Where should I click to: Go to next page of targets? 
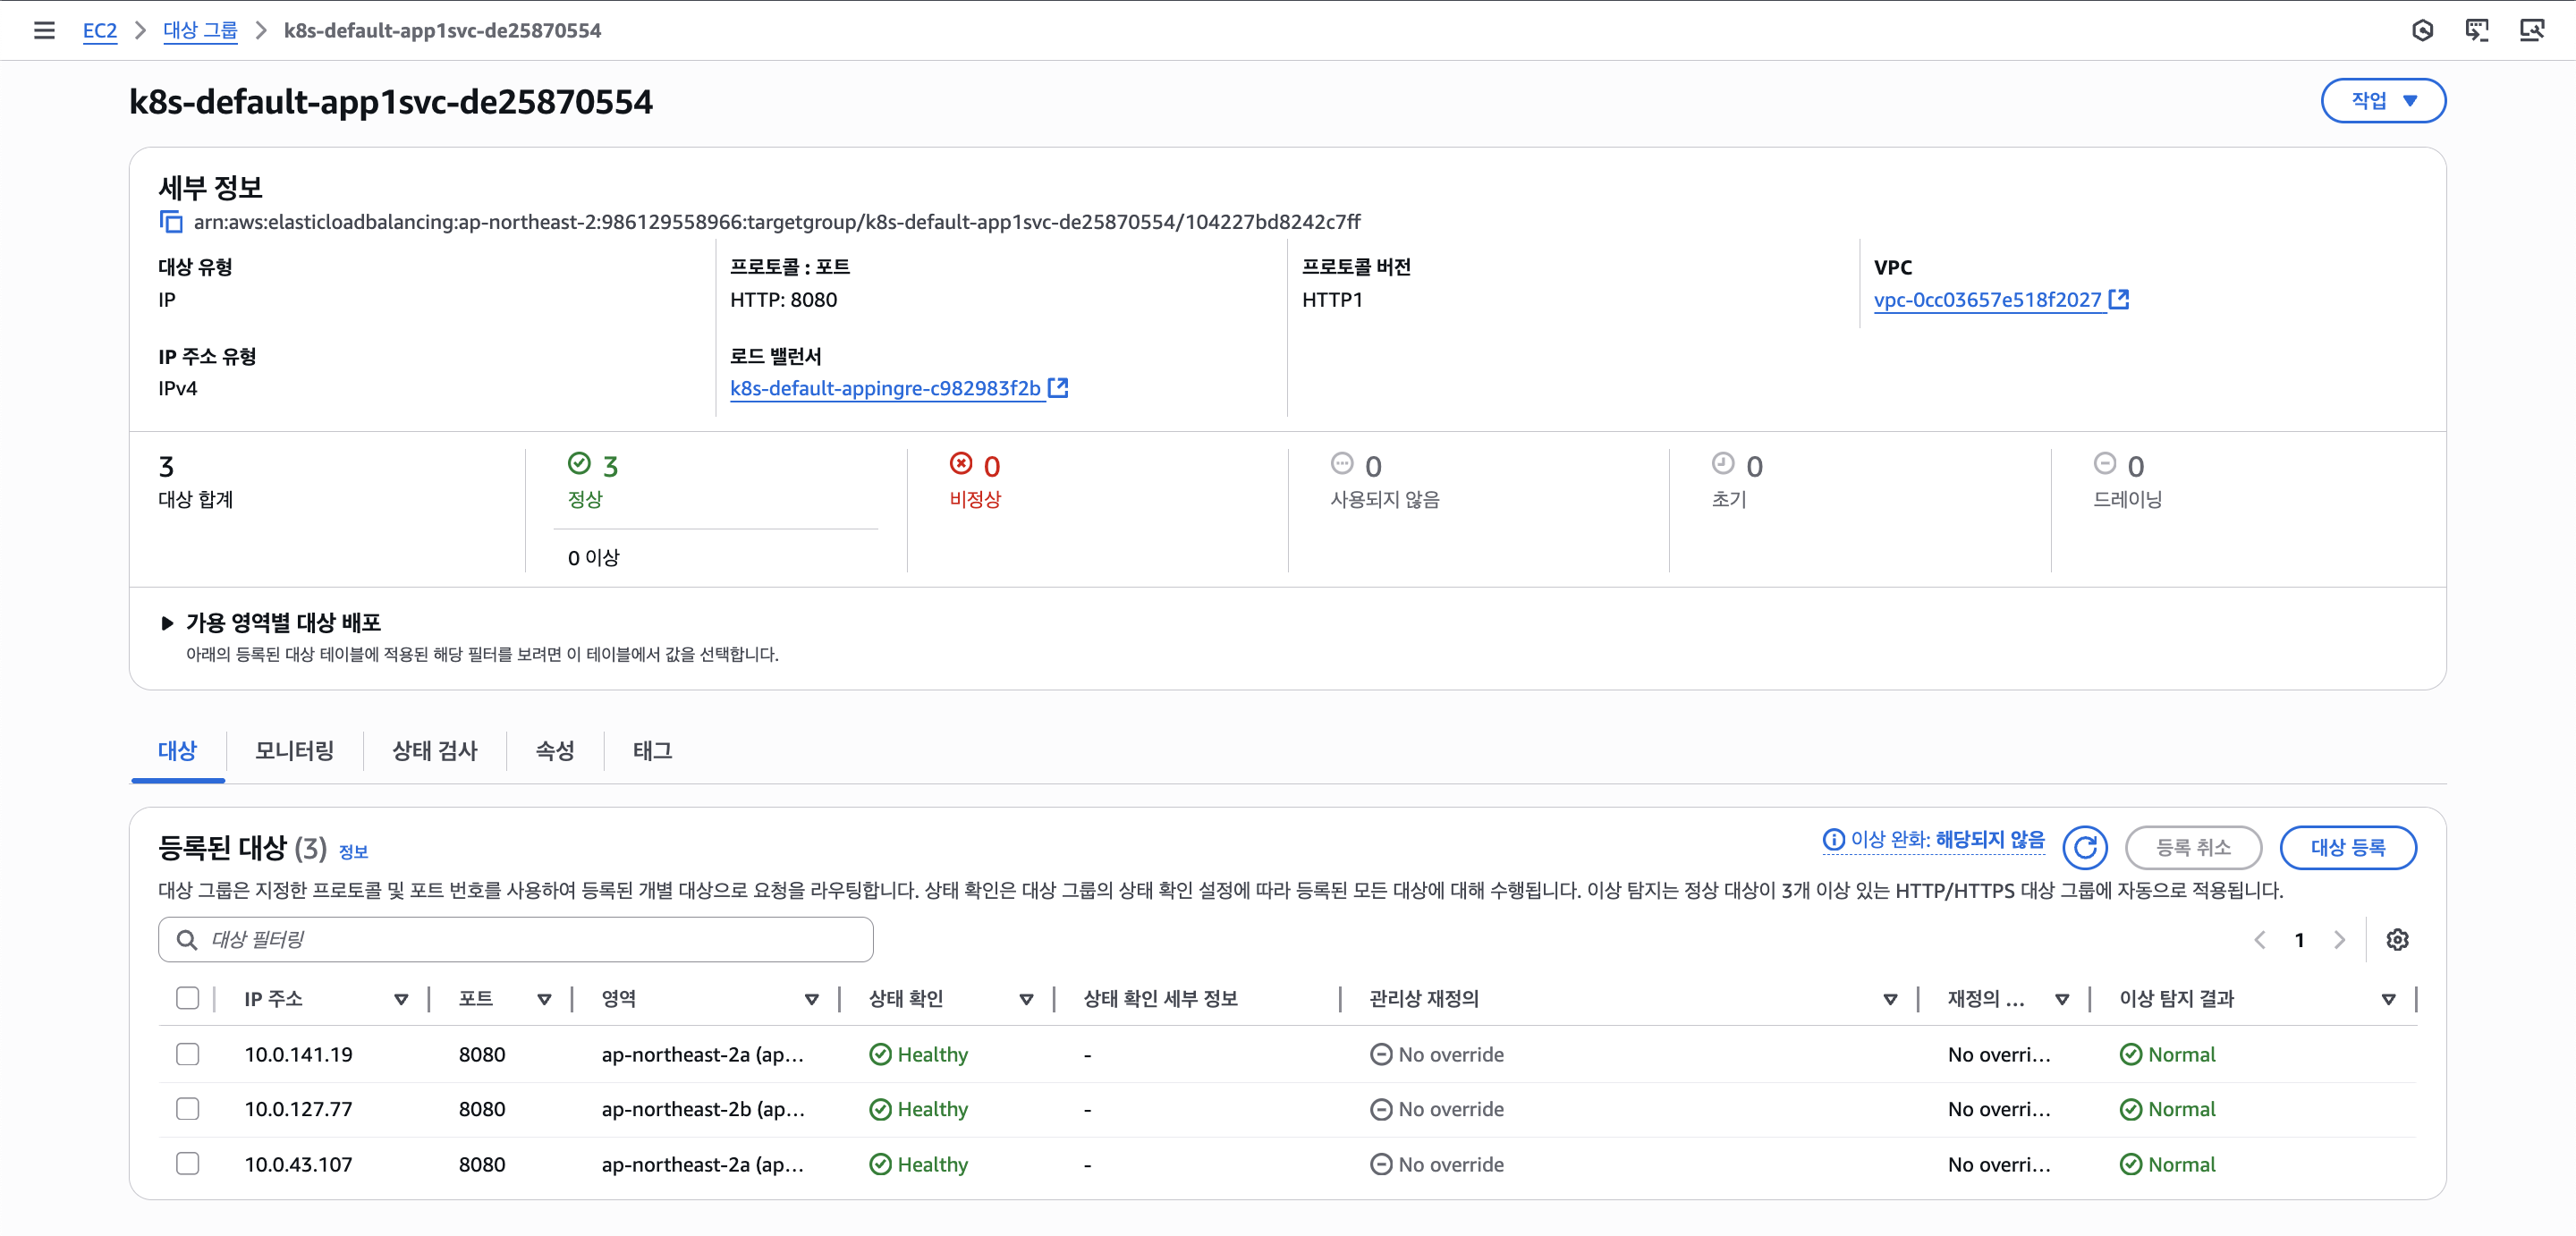click(x=2339, y=939)
